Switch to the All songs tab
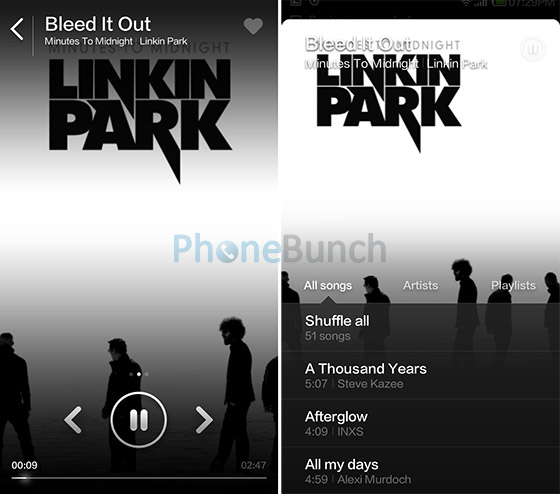Viewport: 560px width, 494px height. coord(328,285)
